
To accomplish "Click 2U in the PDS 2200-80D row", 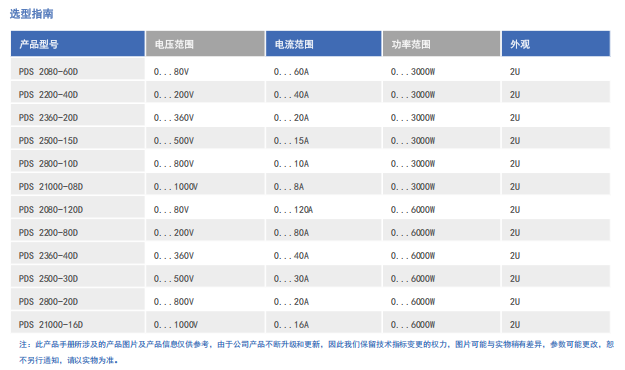I will click(x=515, y=233).
